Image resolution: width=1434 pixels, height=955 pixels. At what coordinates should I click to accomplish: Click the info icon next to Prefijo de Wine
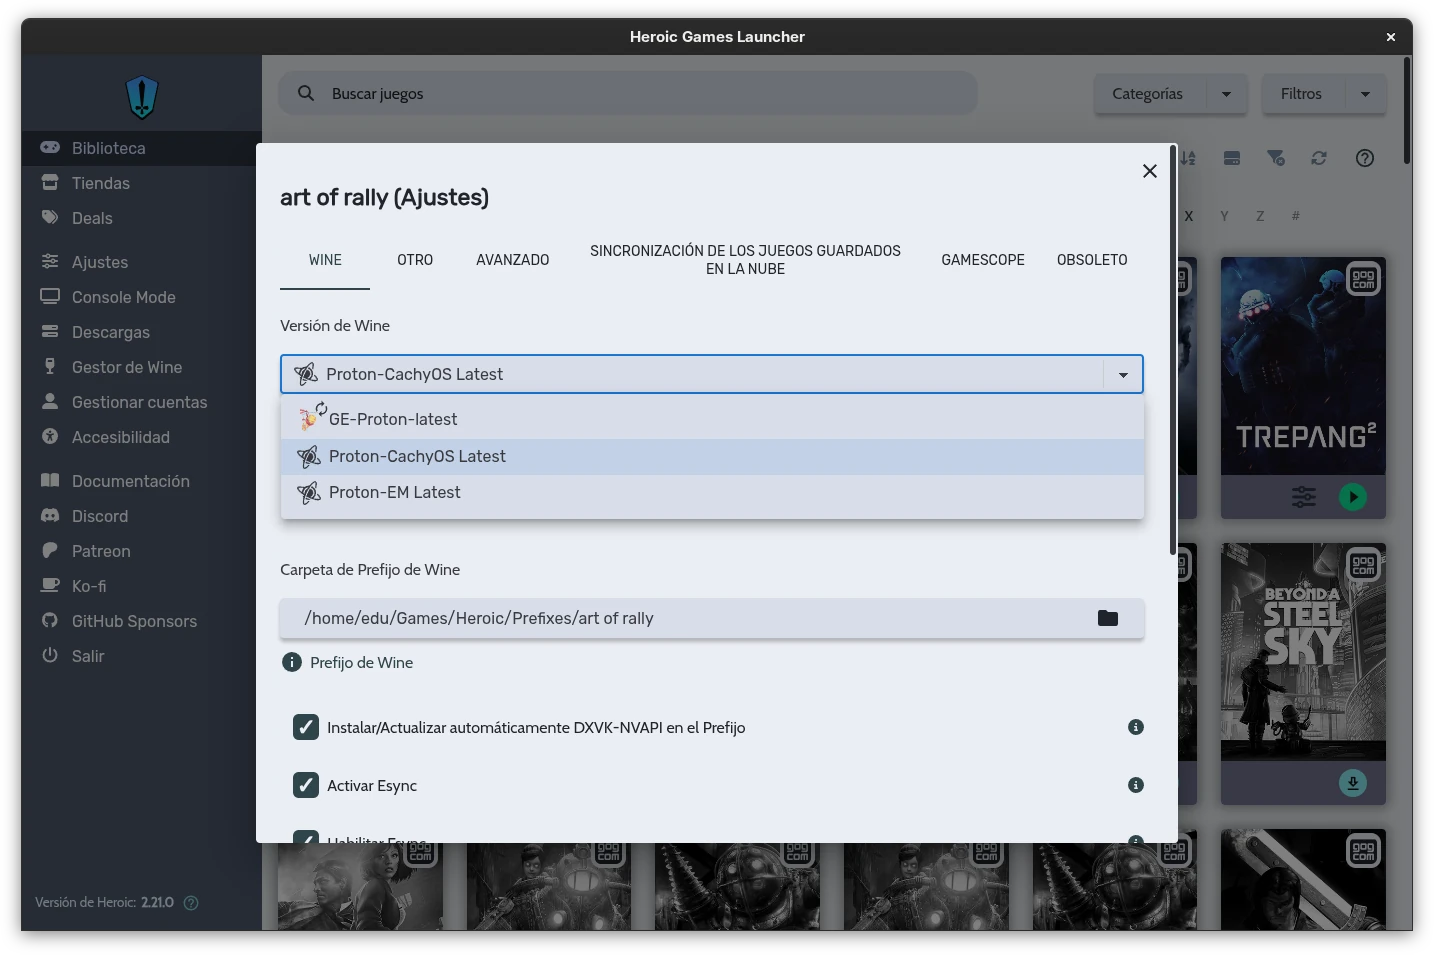[292, 662]
